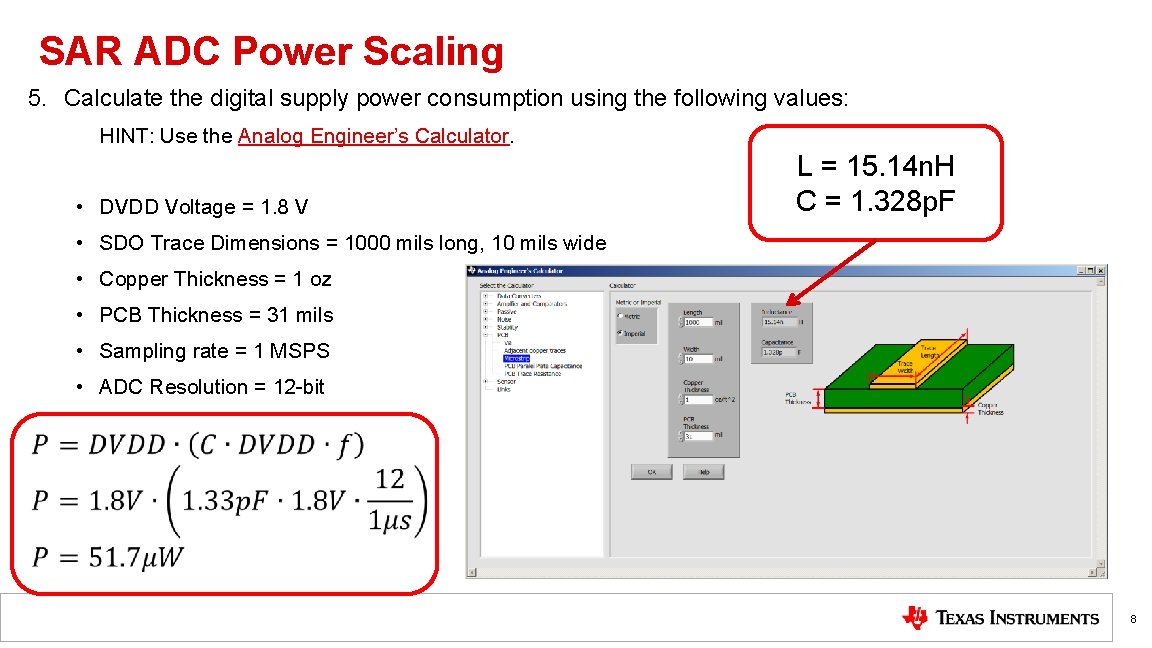Select the Metric radio button
This screenshot has width=1152, height=648.
[x=619, y=316]
